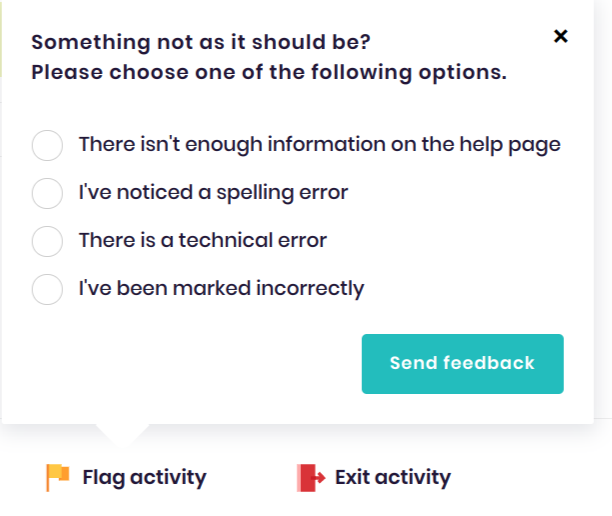Choose the 'I've been marked incorrectly' label text

[x=222, y=289]
